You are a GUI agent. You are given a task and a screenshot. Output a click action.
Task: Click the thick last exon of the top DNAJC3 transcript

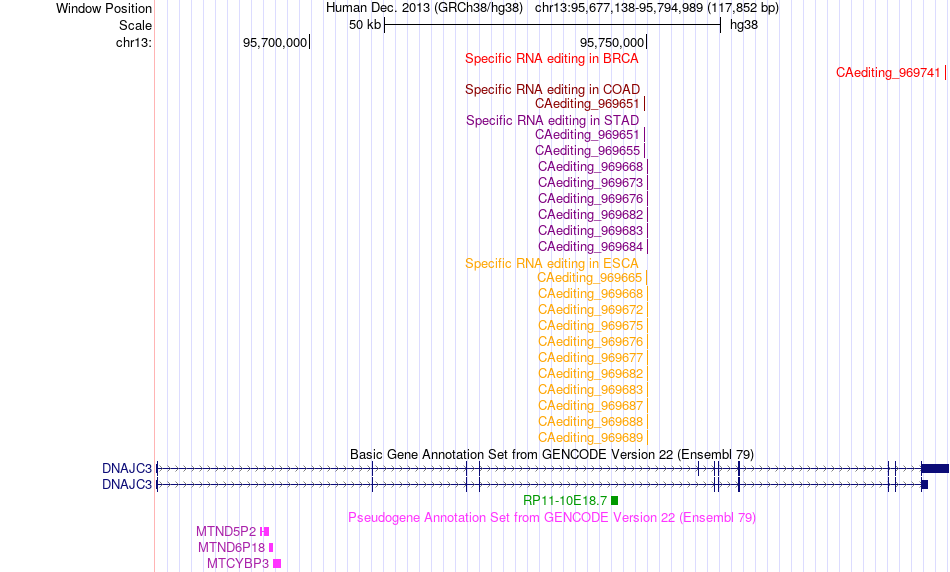(x=935, y=468)
